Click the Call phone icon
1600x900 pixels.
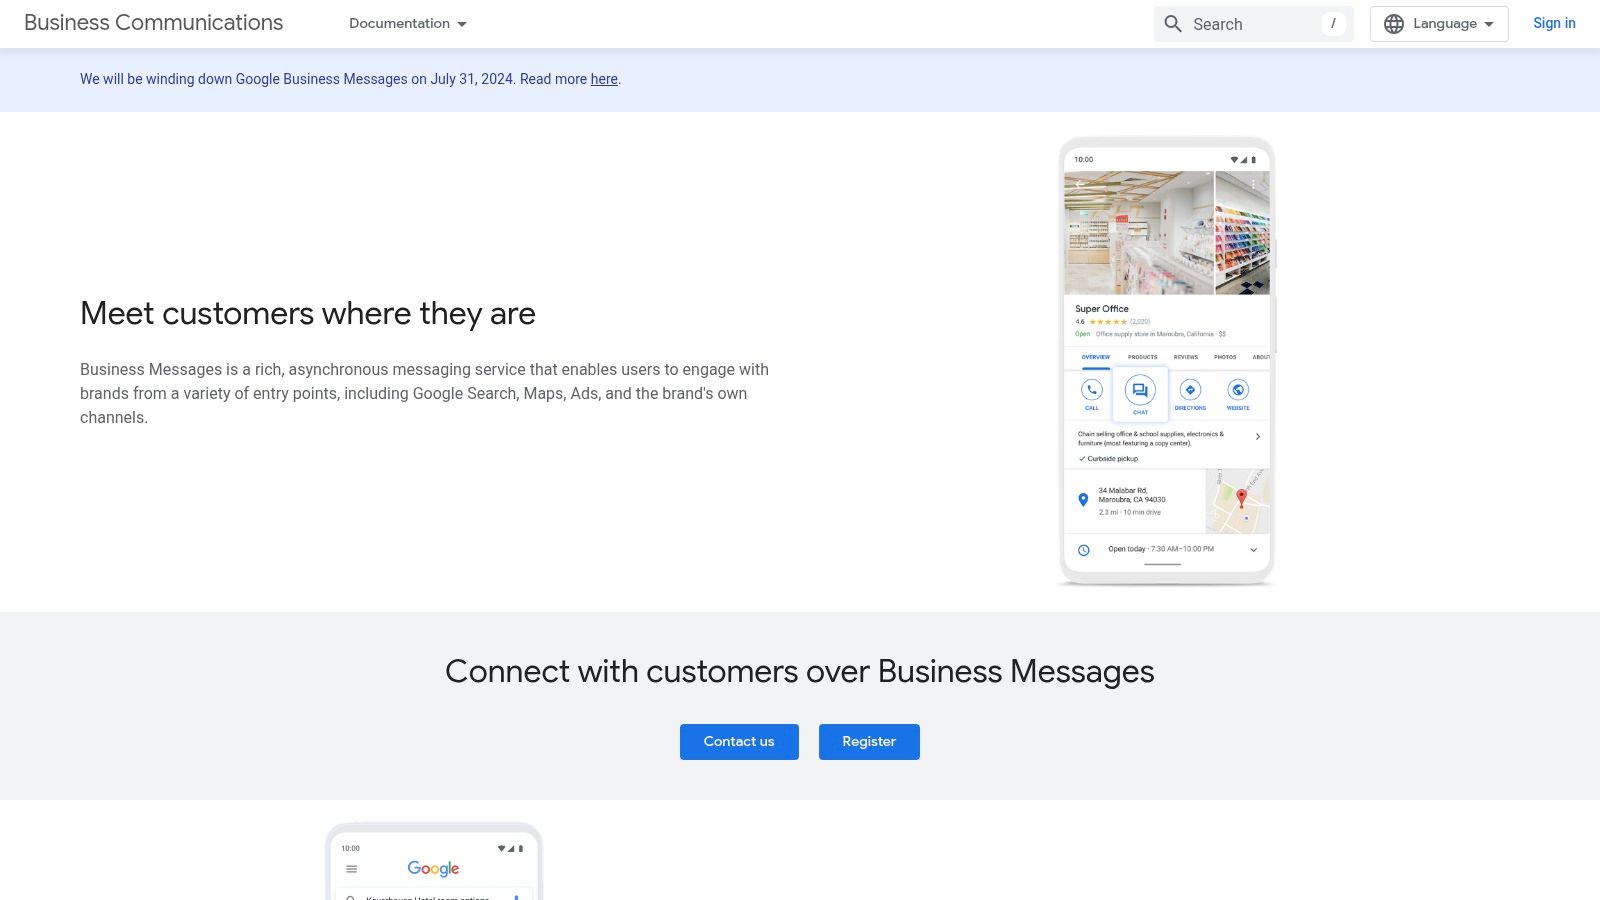(x=1091, y=389)
